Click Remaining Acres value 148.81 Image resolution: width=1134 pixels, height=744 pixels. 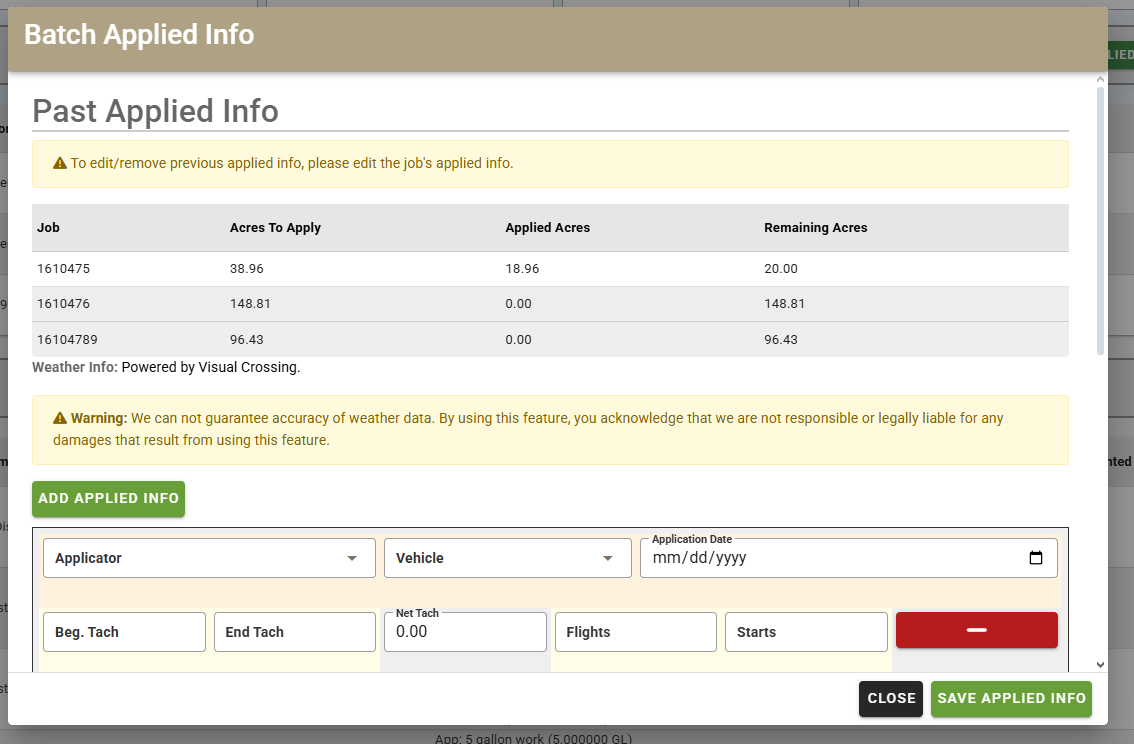point(785,304)
